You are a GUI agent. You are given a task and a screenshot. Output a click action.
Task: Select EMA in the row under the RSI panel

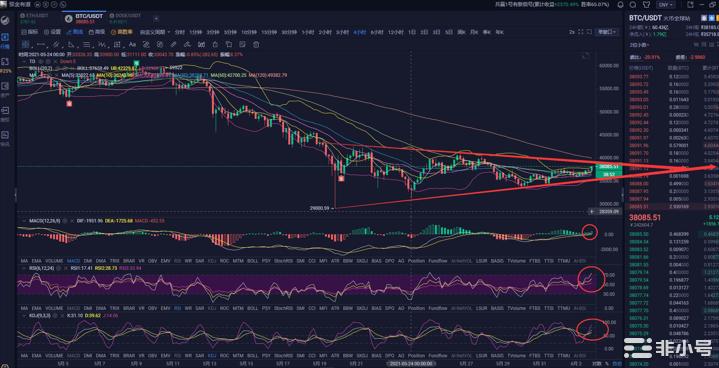point(37,308)
